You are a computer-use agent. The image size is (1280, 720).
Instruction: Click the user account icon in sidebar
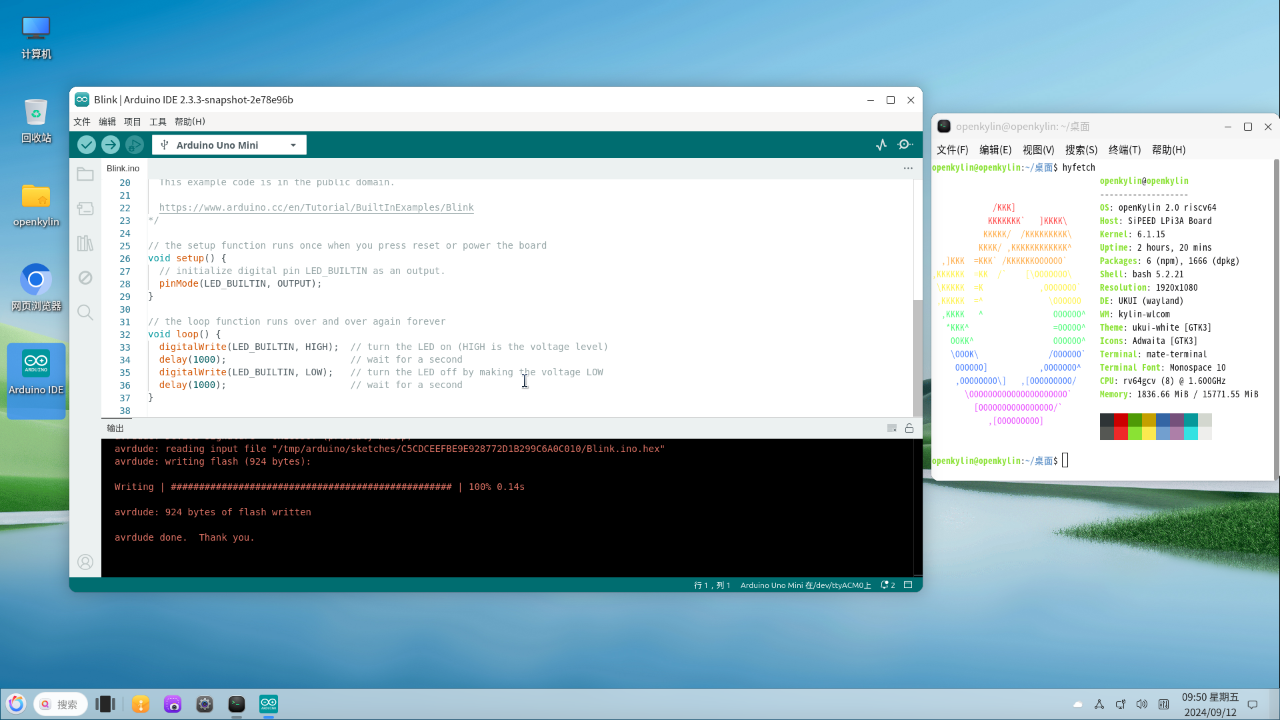click(85, 562)
